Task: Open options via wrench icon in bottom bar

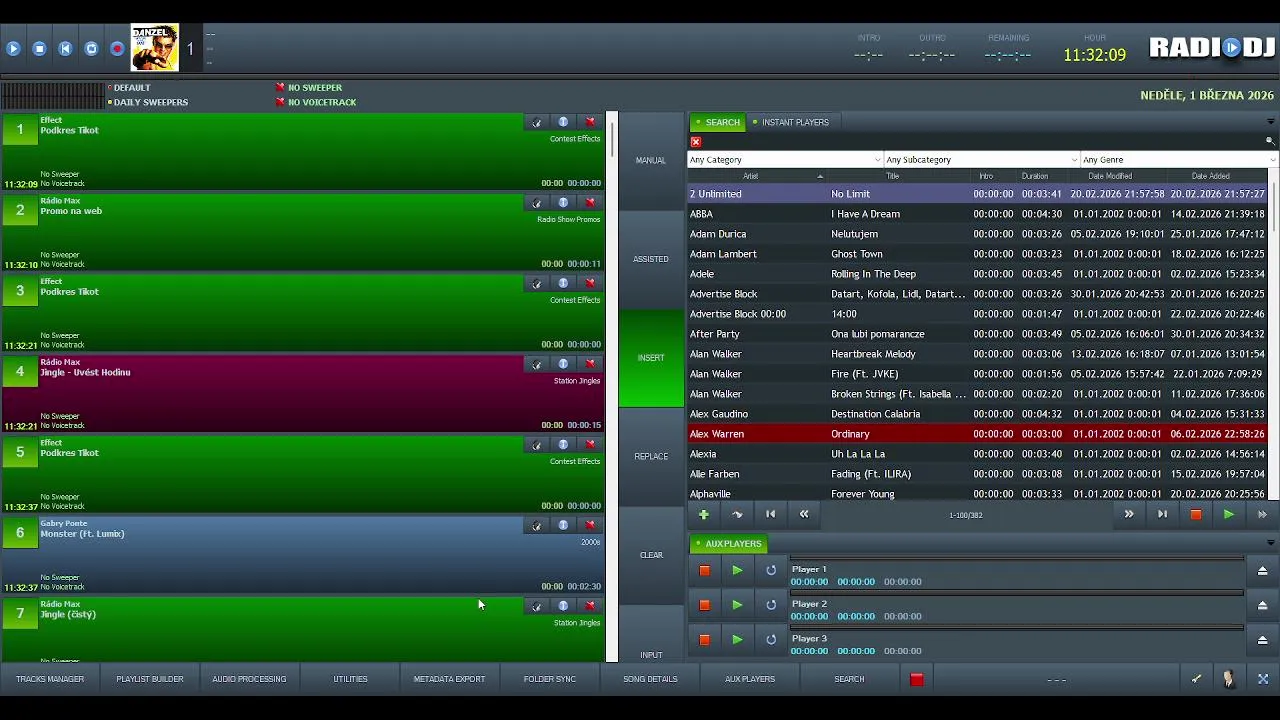Action: pos(1196,679)
